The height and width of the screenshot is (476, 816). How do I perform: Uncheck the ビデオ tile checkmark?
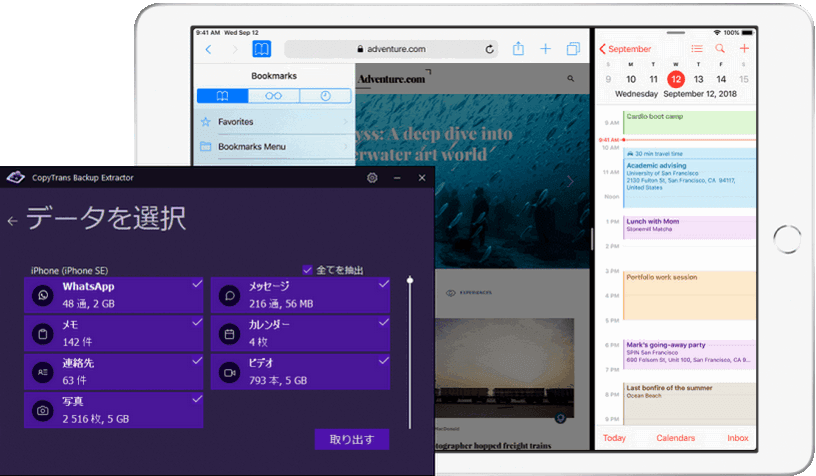384,361
